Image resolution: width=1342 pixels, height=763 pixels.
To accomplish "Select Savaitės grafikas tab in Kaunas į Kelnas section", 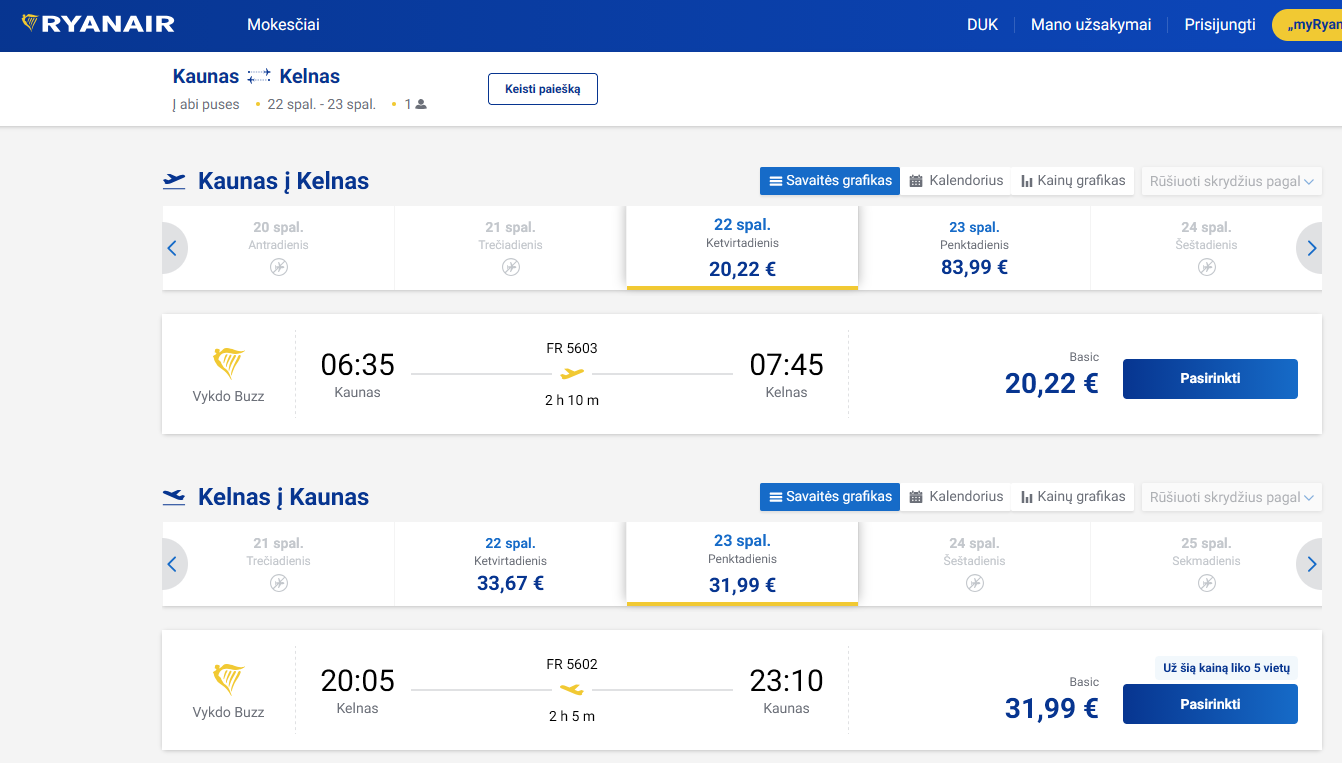I will coord(830,181).
